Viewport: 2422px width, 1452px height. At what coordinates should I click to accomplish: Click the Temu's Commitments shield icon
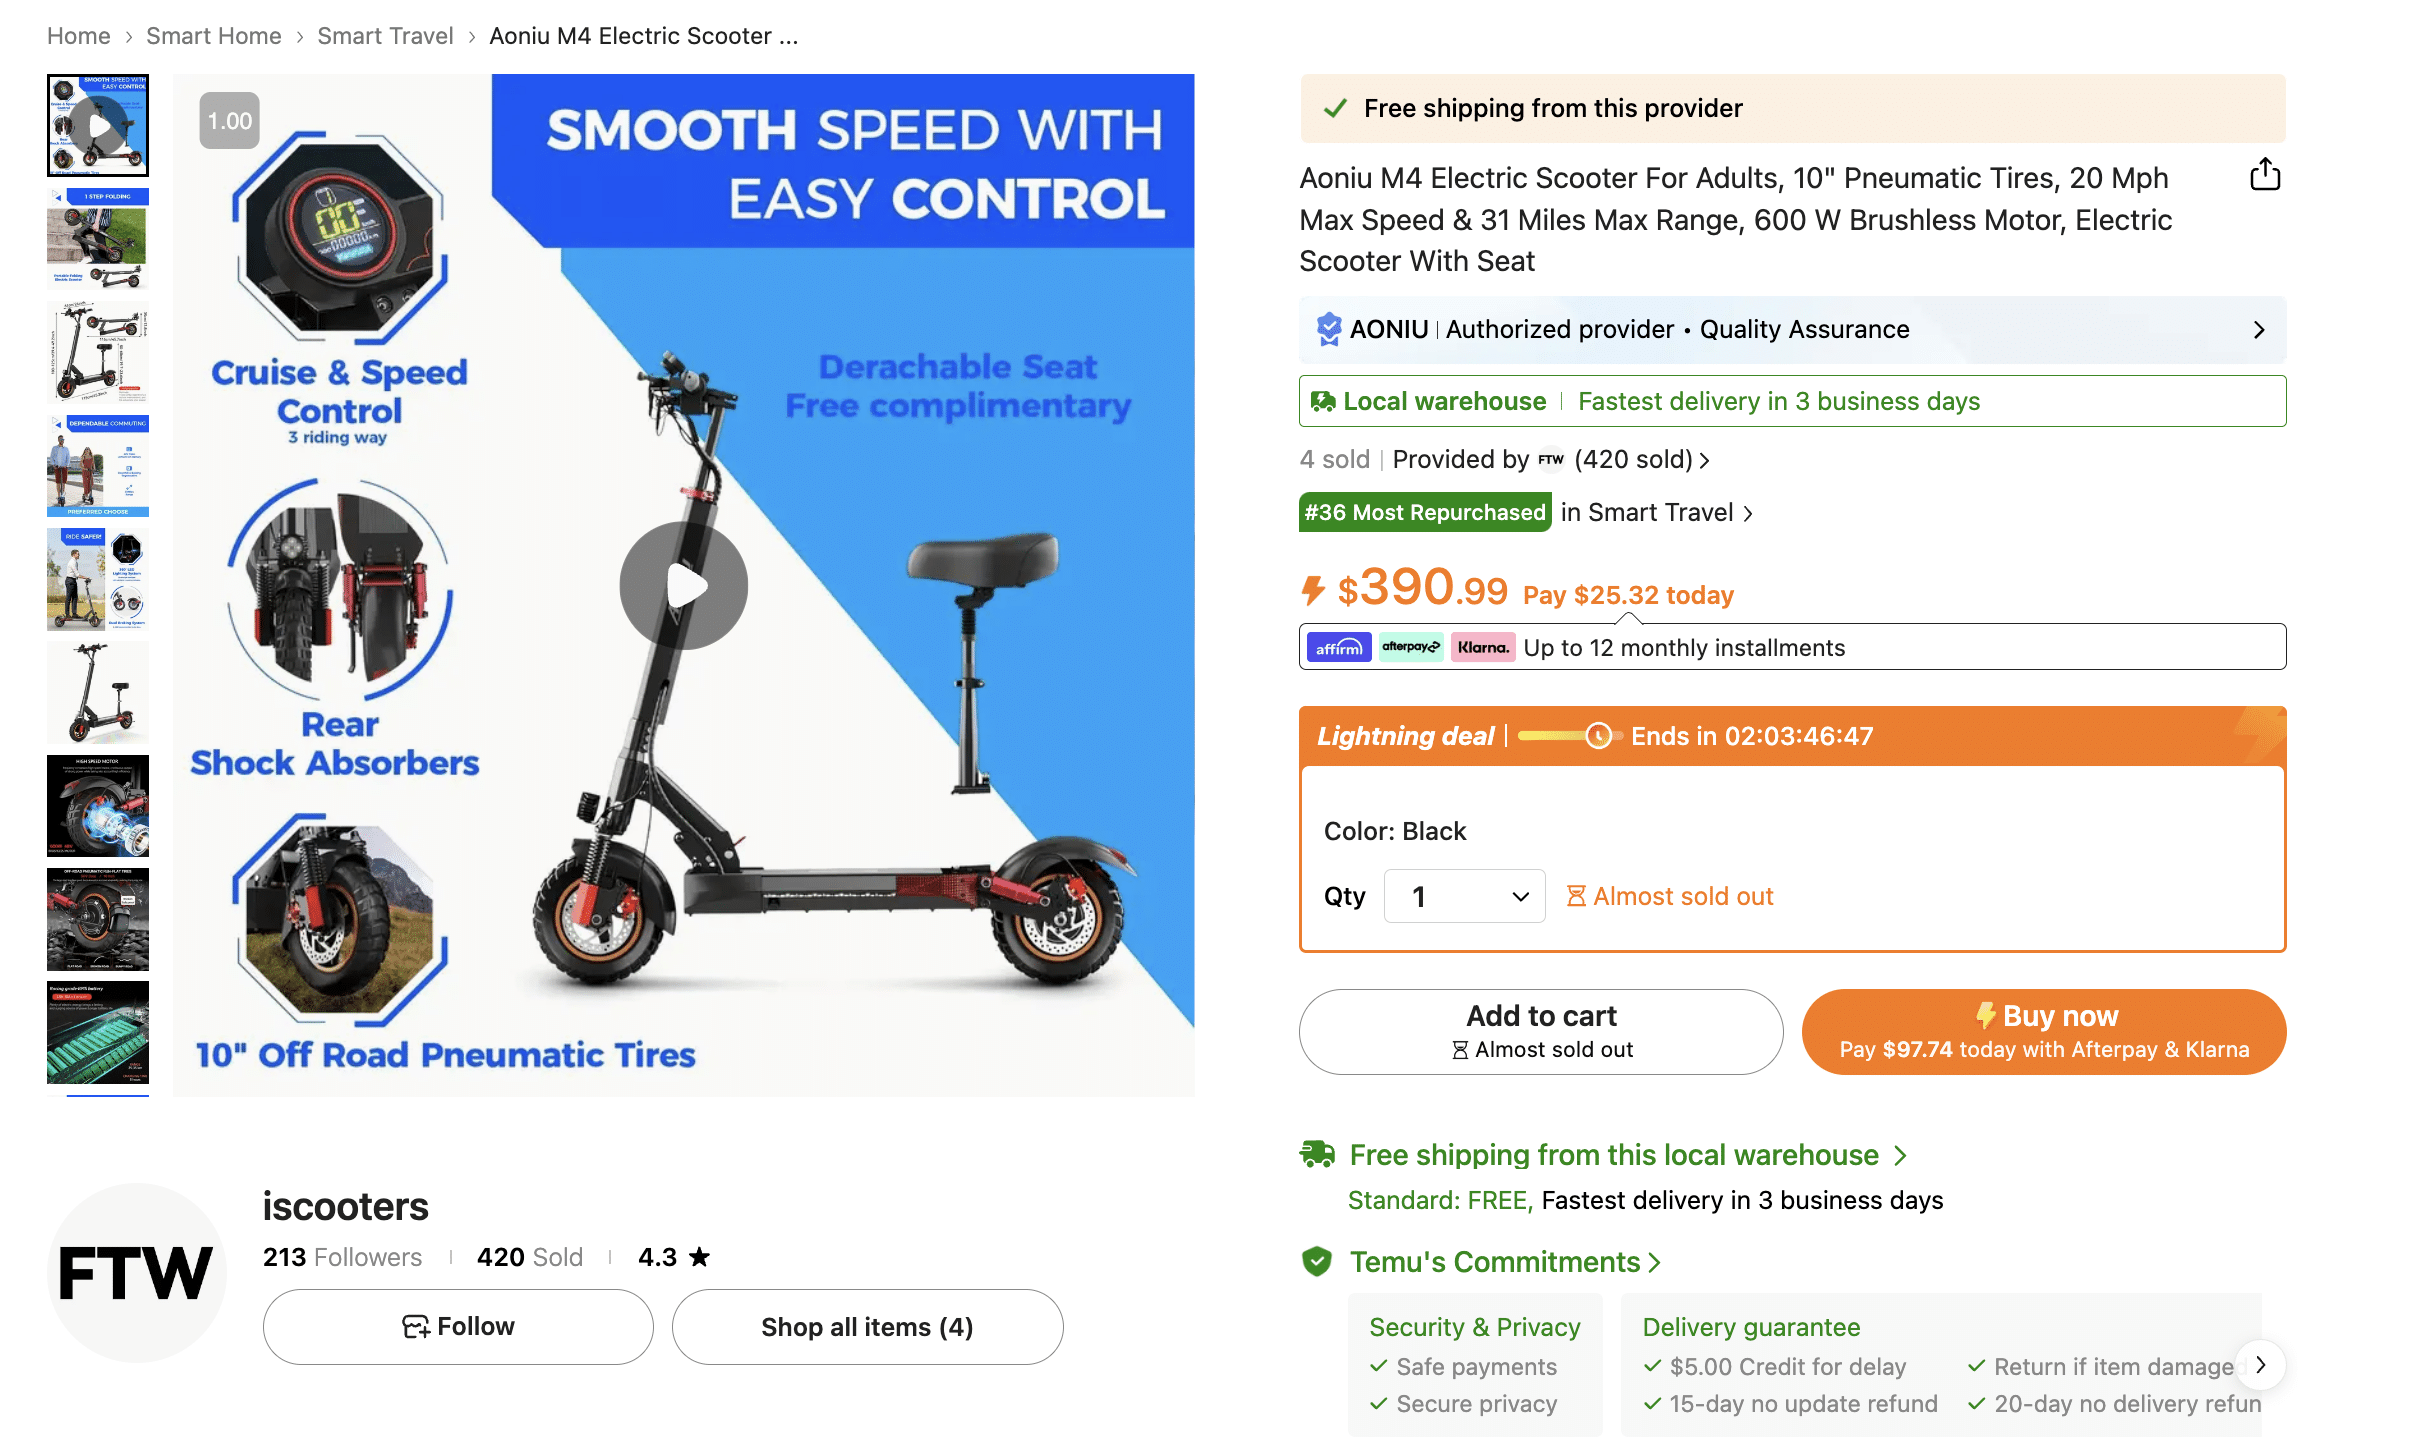pyautogui.click(x=1318, y=1262)
